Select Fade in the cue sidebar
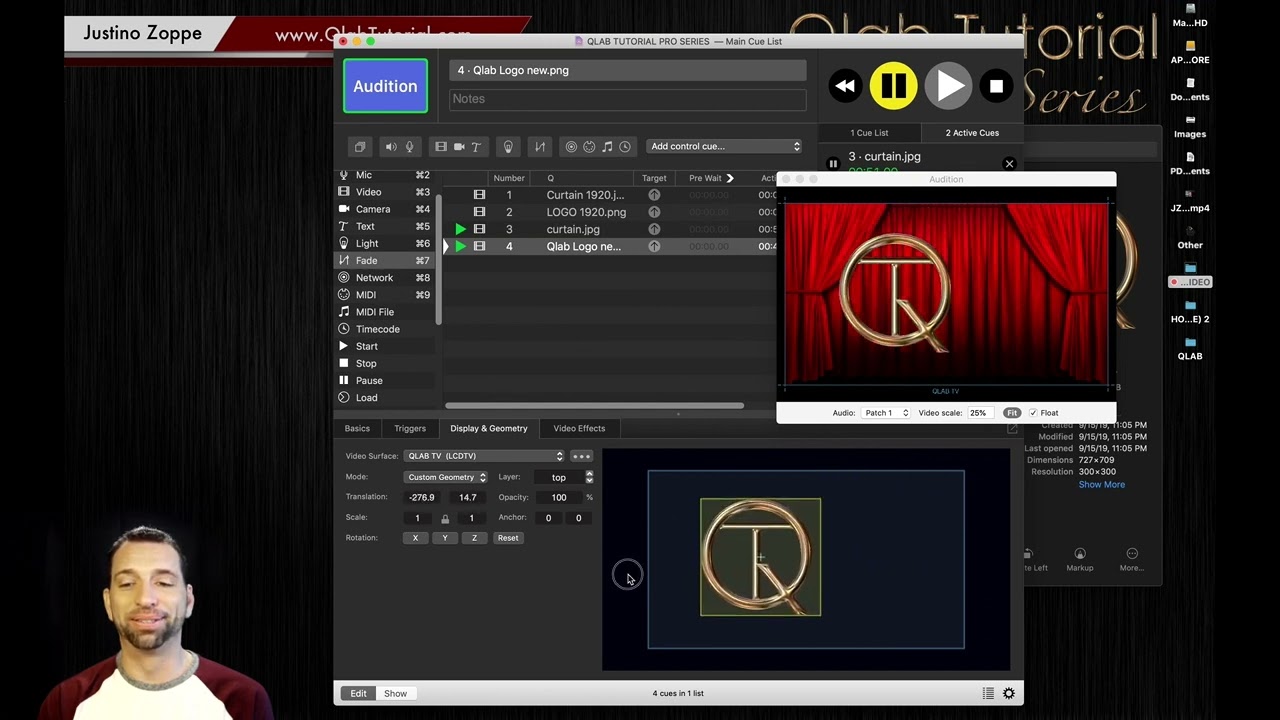The width and height of the screenshot is (1280, 720). (385, 261)
